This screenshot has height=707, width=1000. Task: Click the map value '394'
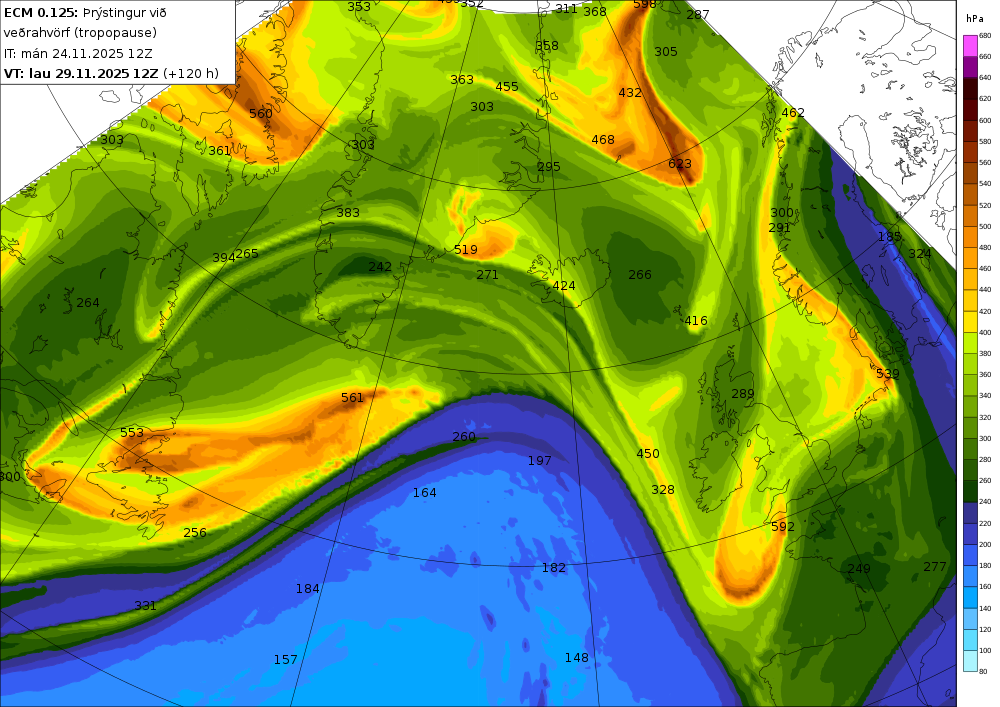point(223,258)
